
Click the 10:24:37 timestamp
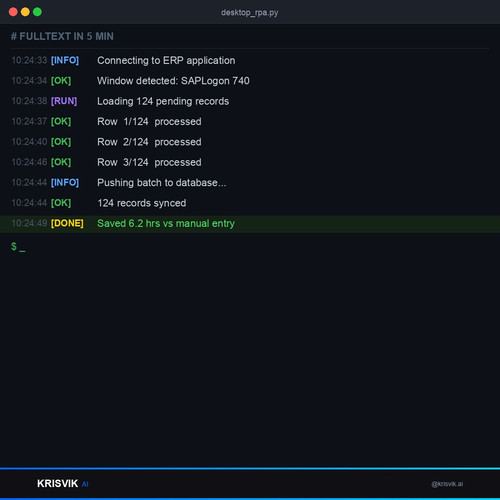click(29, 121)
